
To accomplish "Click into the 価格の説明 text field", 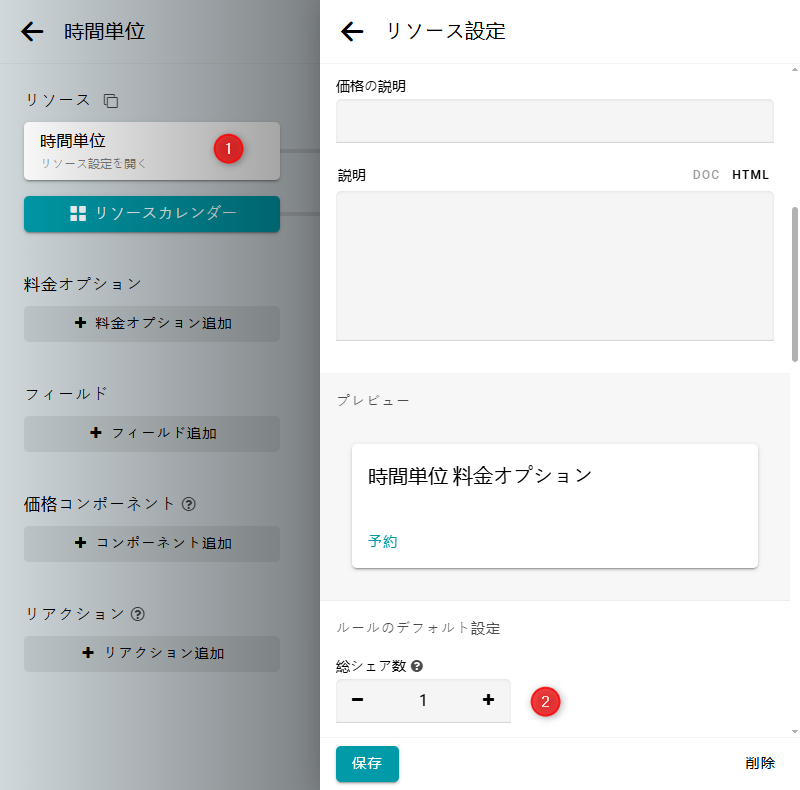I will tap(554, 121).
